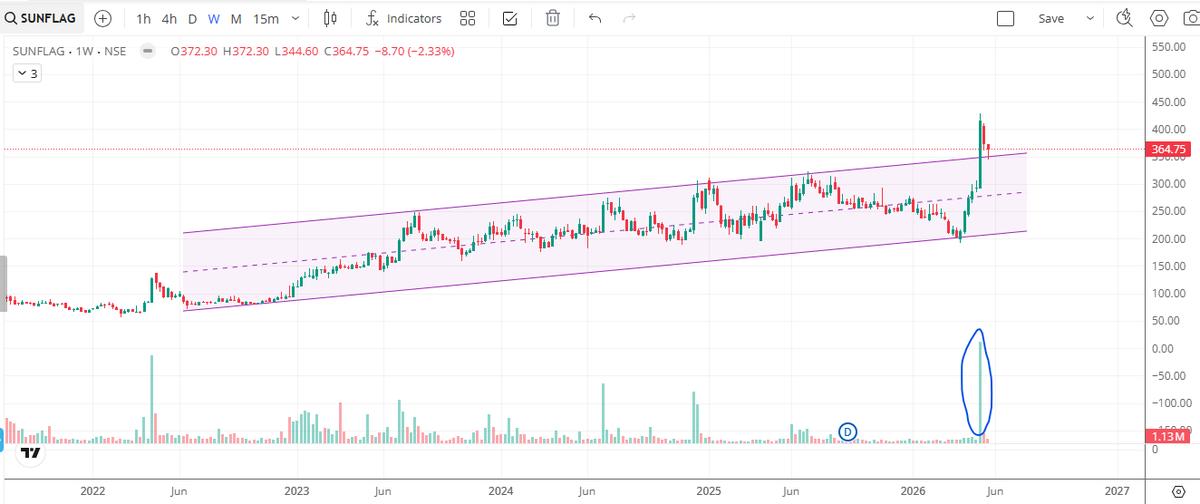Redo action with the forward arrow

coord(629,18)
